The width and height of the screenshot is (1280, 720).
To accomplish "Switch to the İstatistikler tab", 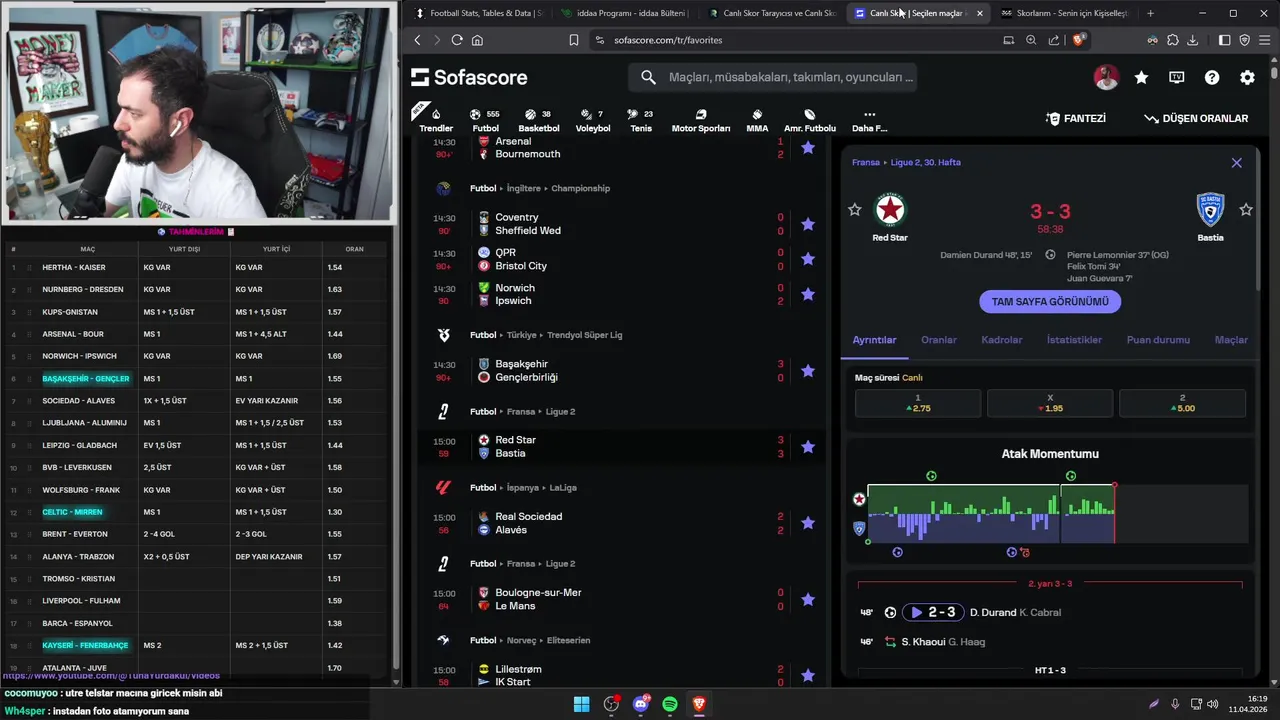I will pyautogui.click(x=1074, y=340).
